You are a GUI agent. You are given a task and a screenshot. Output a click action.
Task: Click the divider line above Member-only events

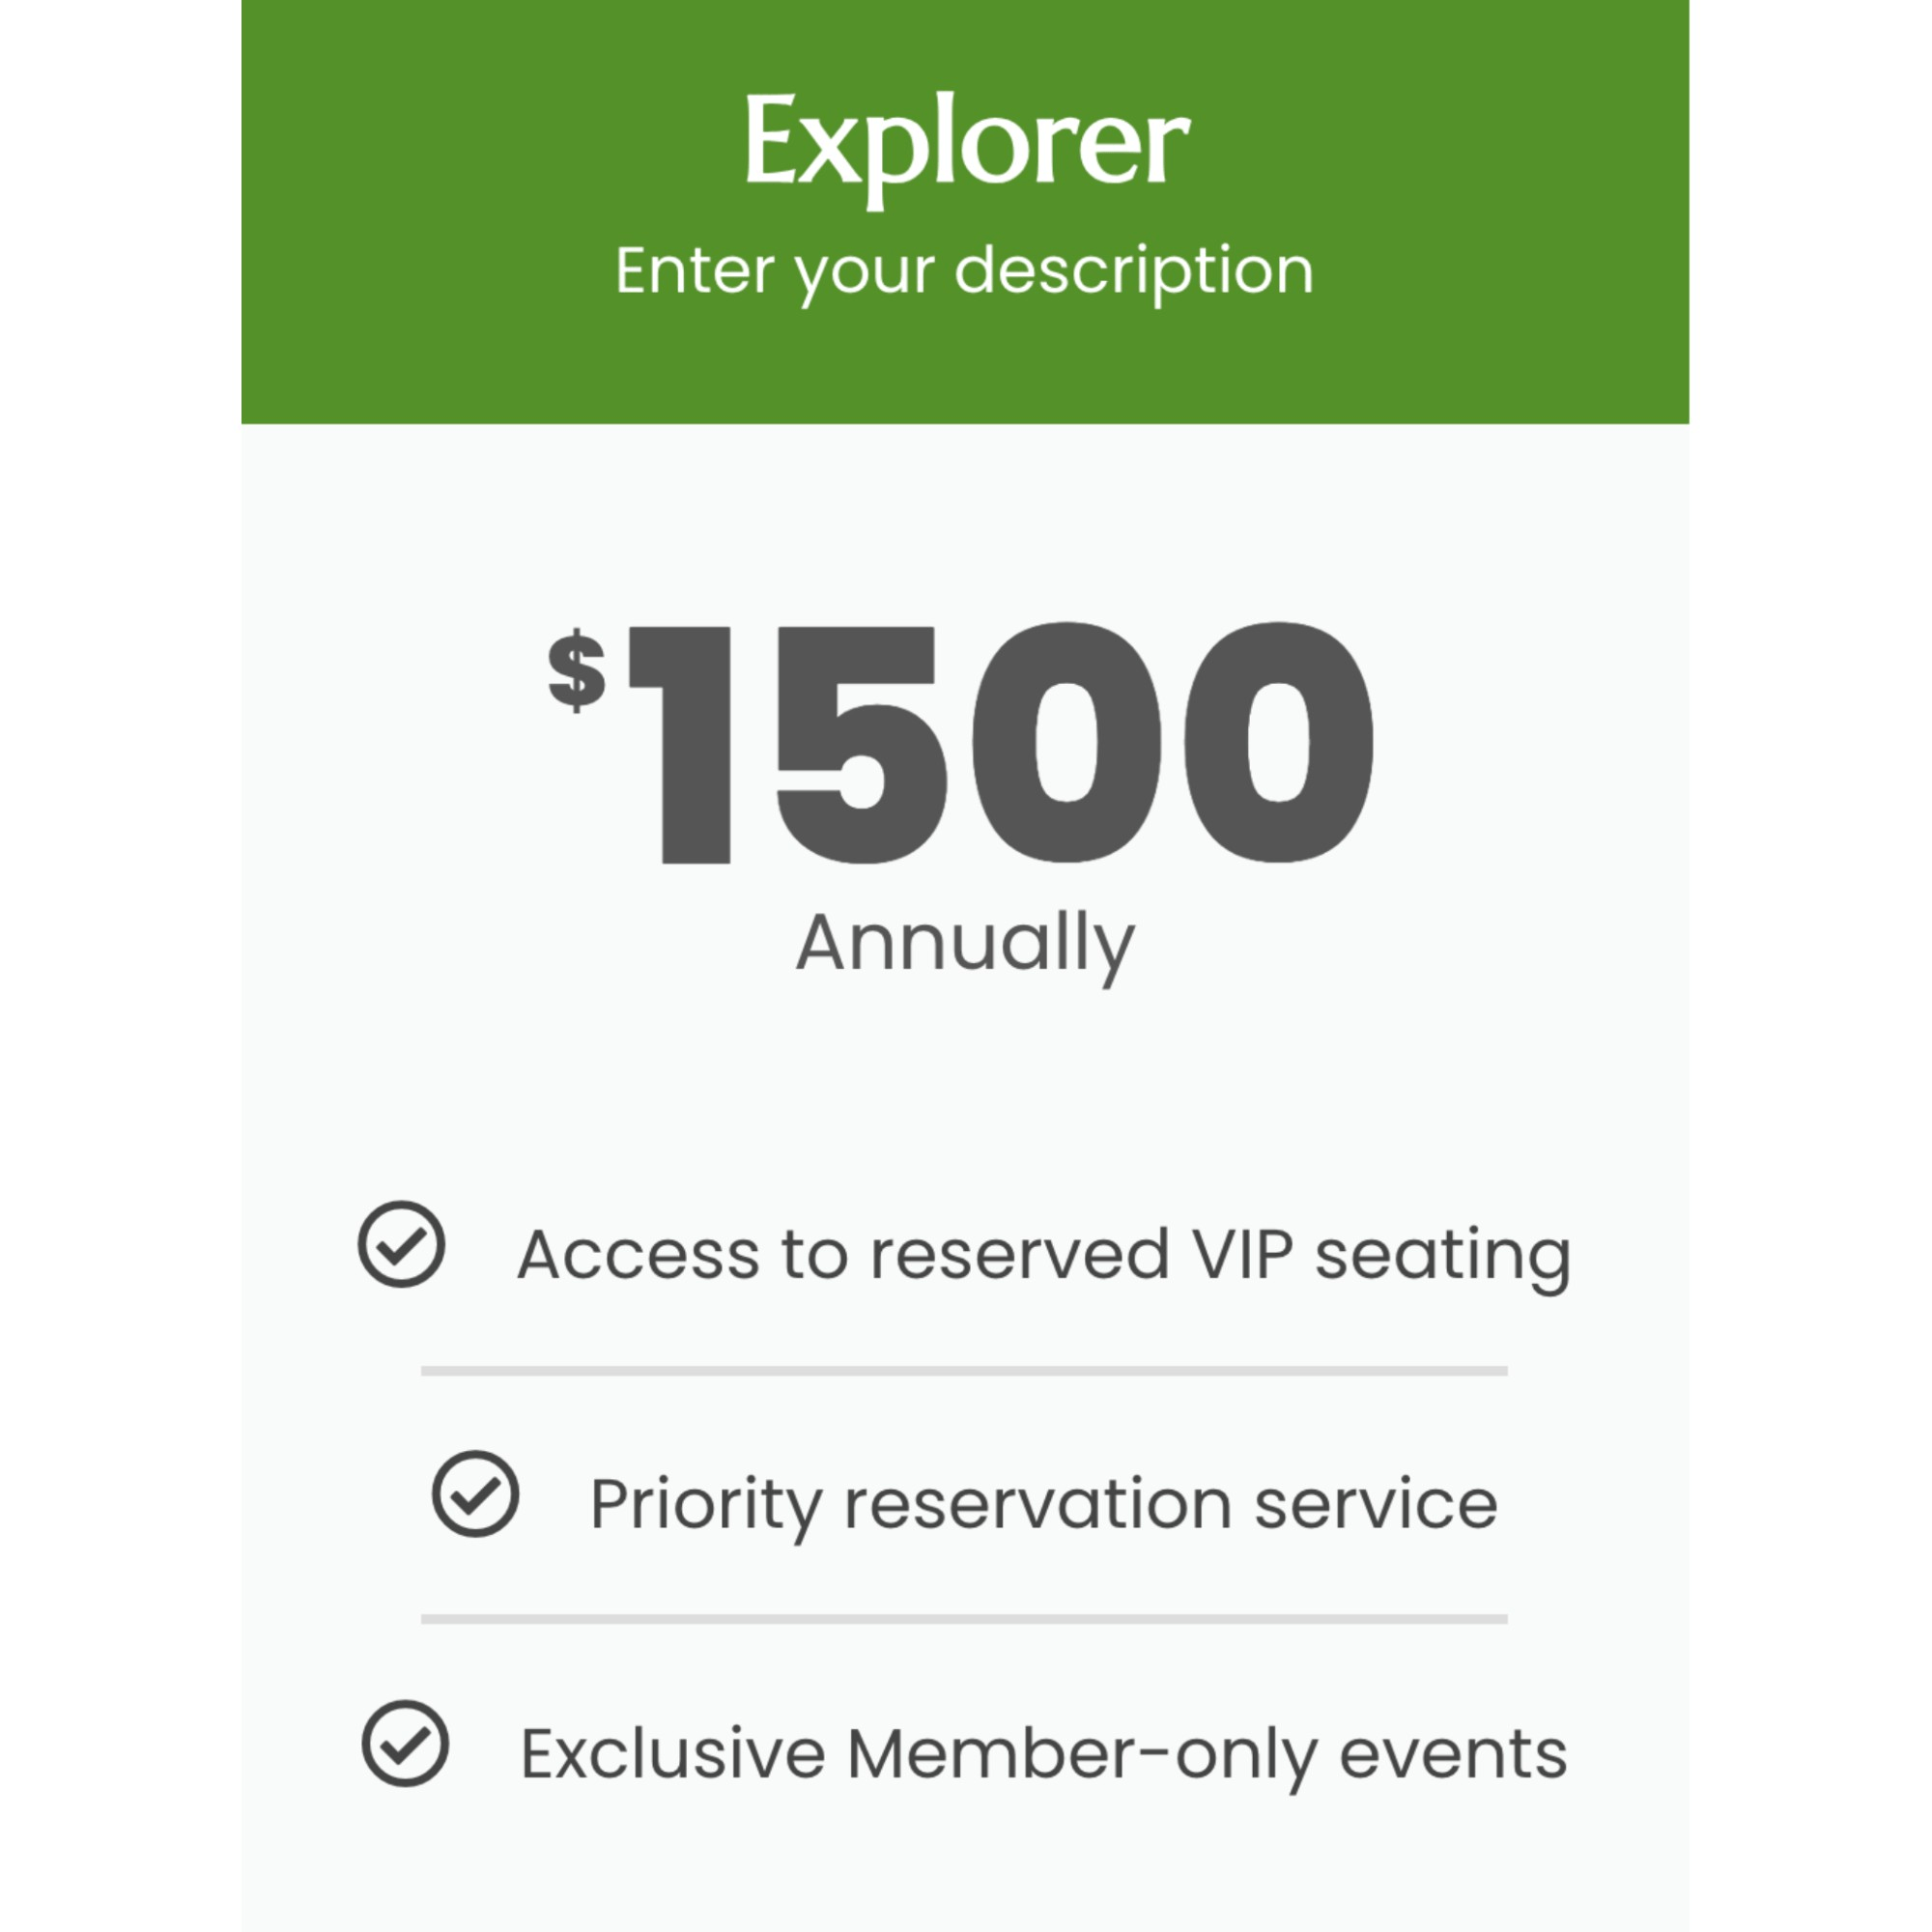[x=964, y=1619]
